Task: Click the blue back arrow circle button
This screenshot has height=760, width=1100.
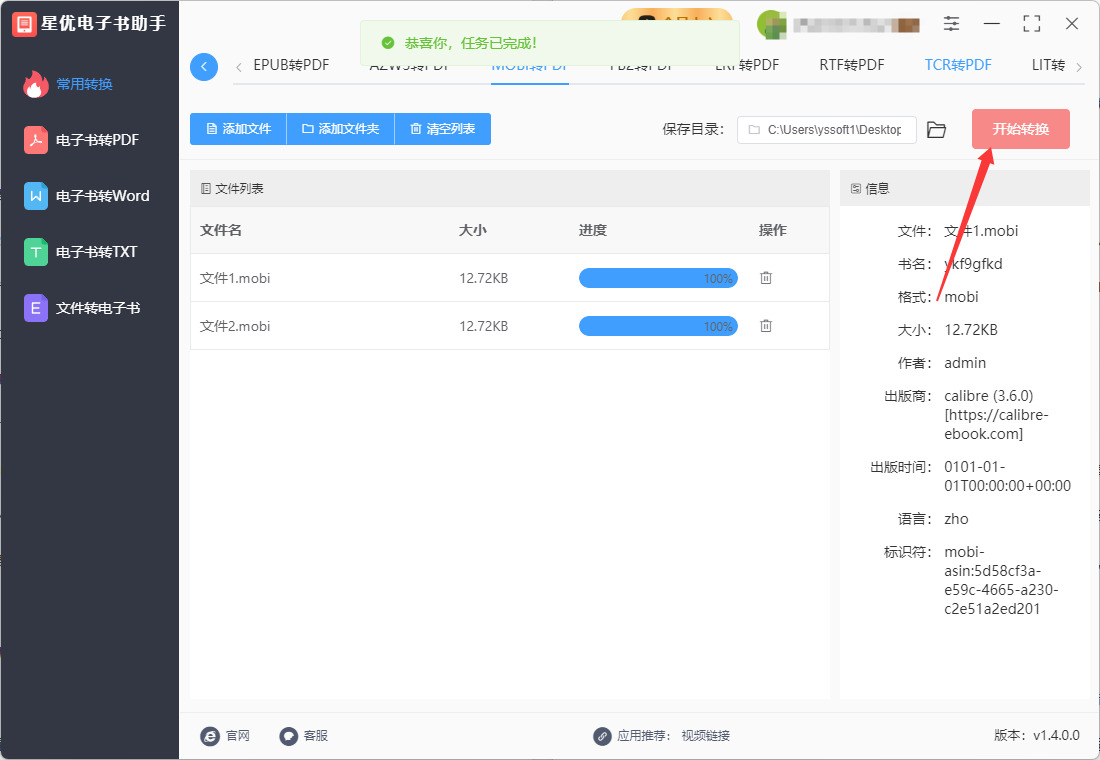Action: pyautogui.click(x=203, y=67)
